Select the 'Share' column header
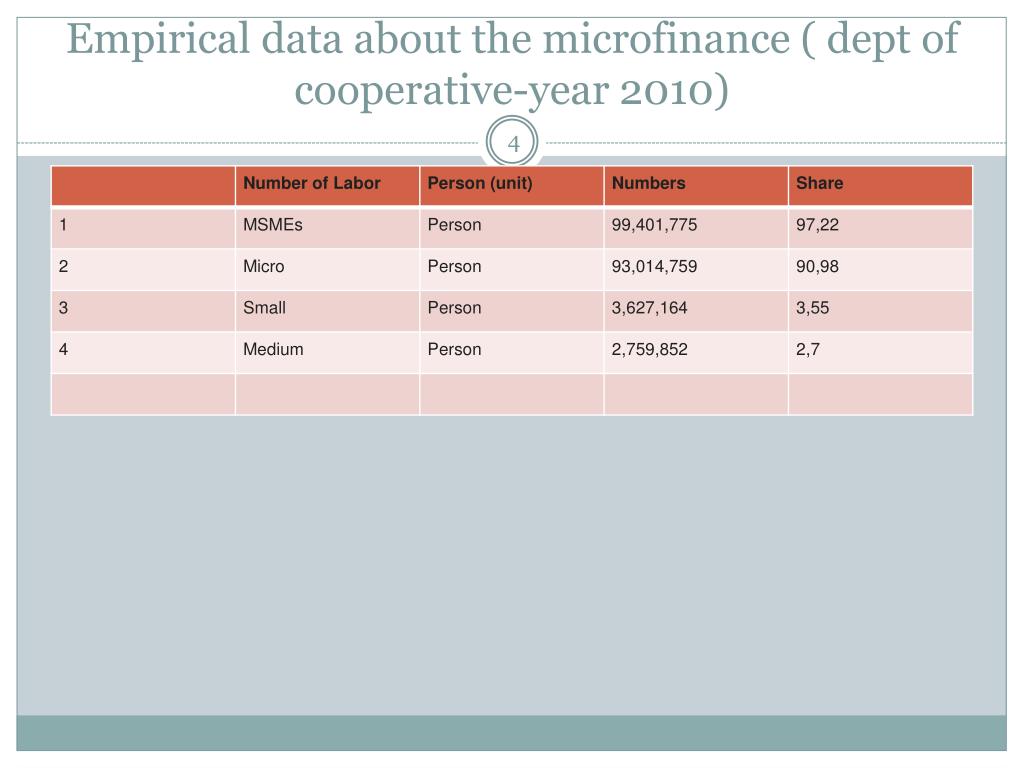The height and width of the screenshot is (768, 1024). click(880, 186)
